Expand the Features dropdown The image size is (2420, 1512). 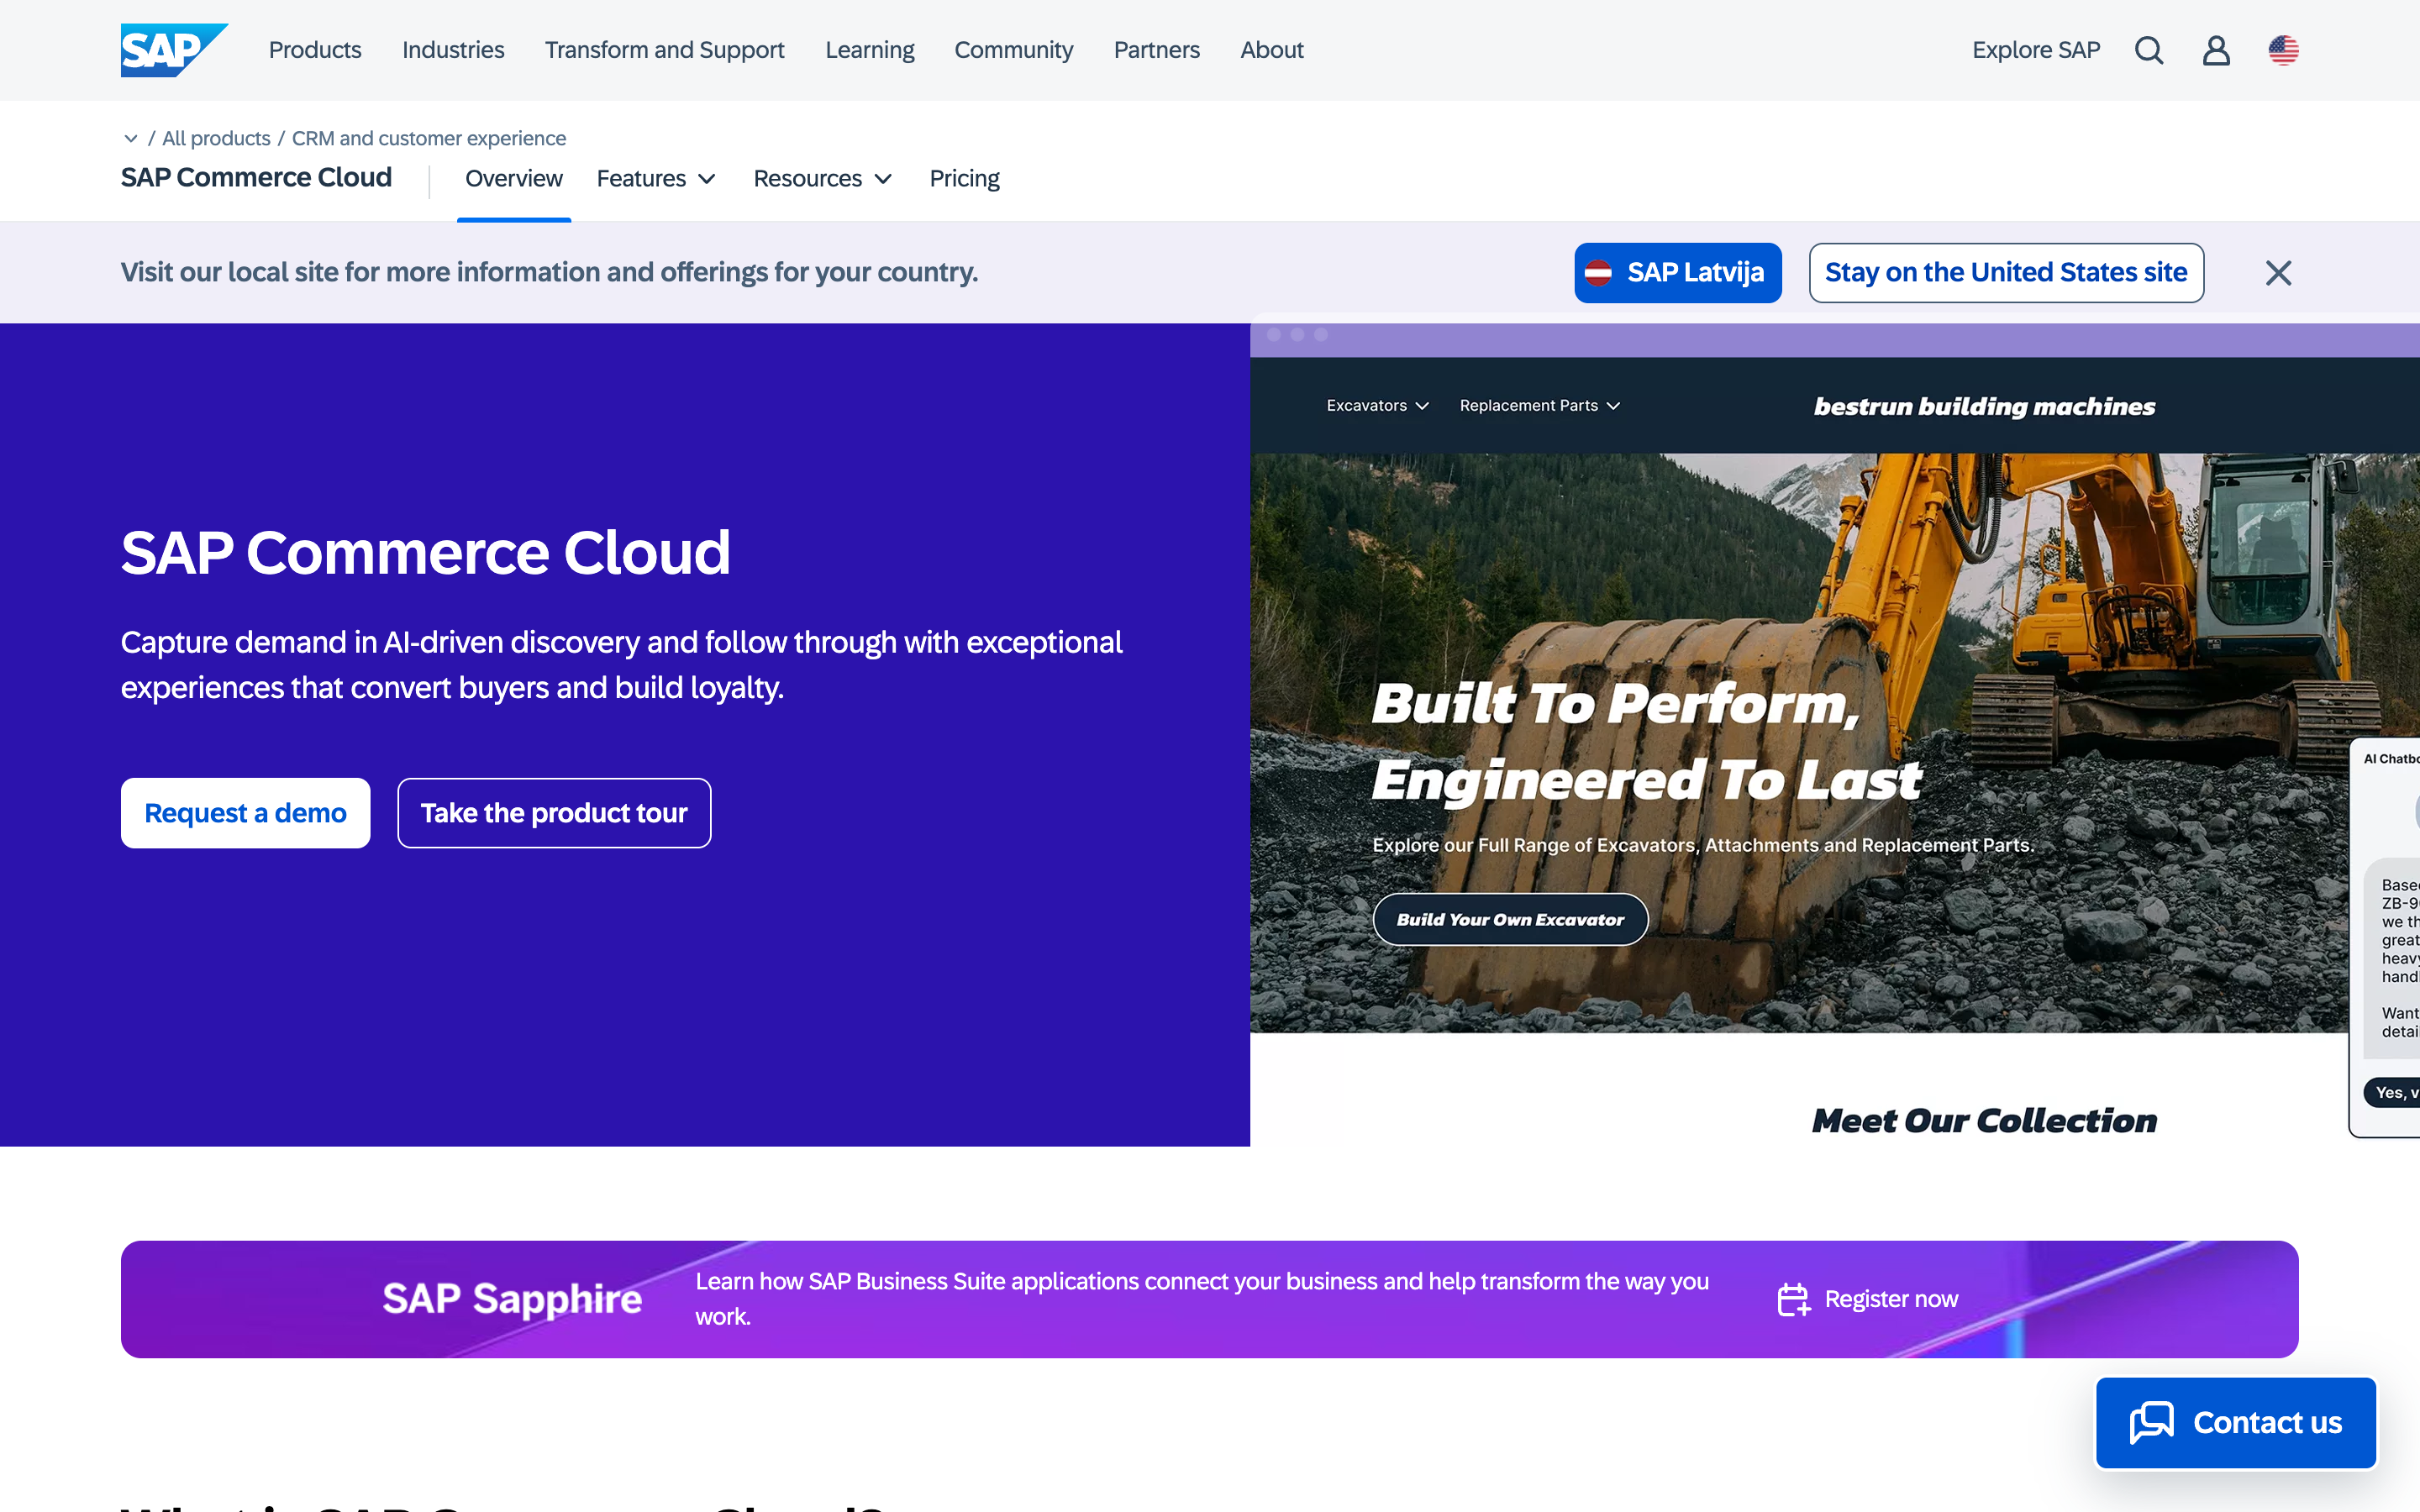pyautogui.click(x=656, y=179)
